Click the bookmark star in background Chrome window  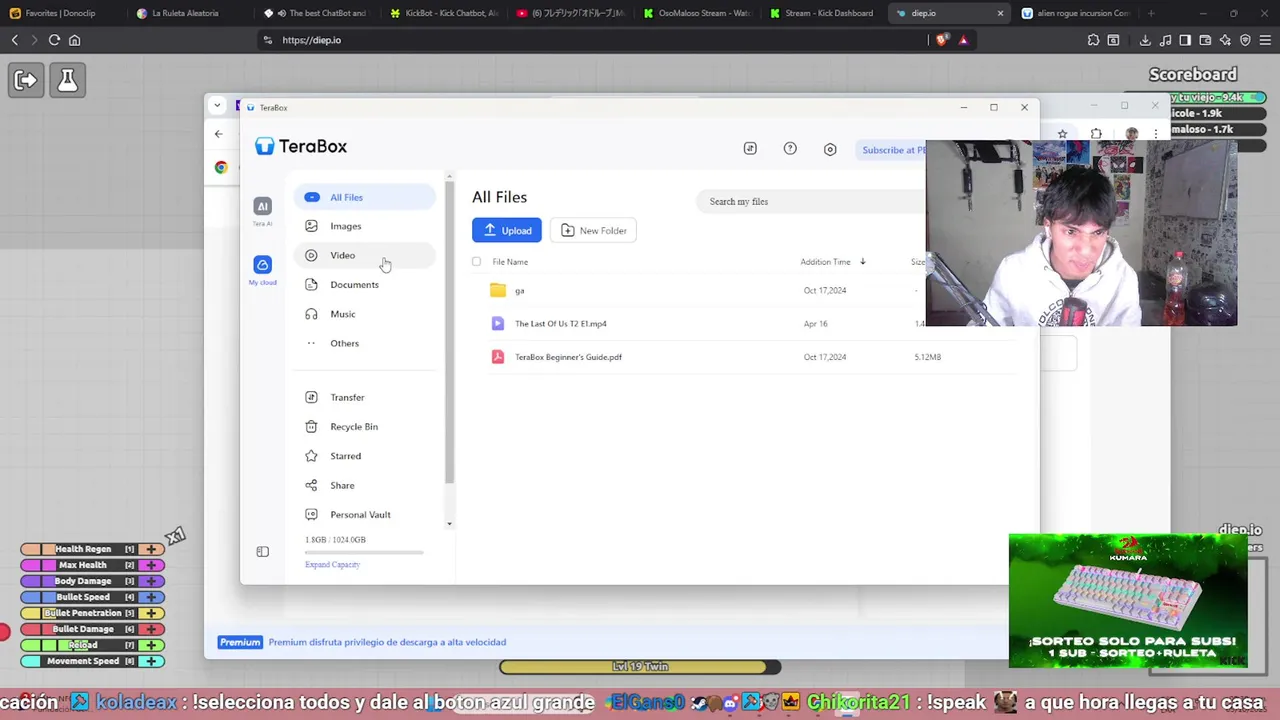(1062, 134)
